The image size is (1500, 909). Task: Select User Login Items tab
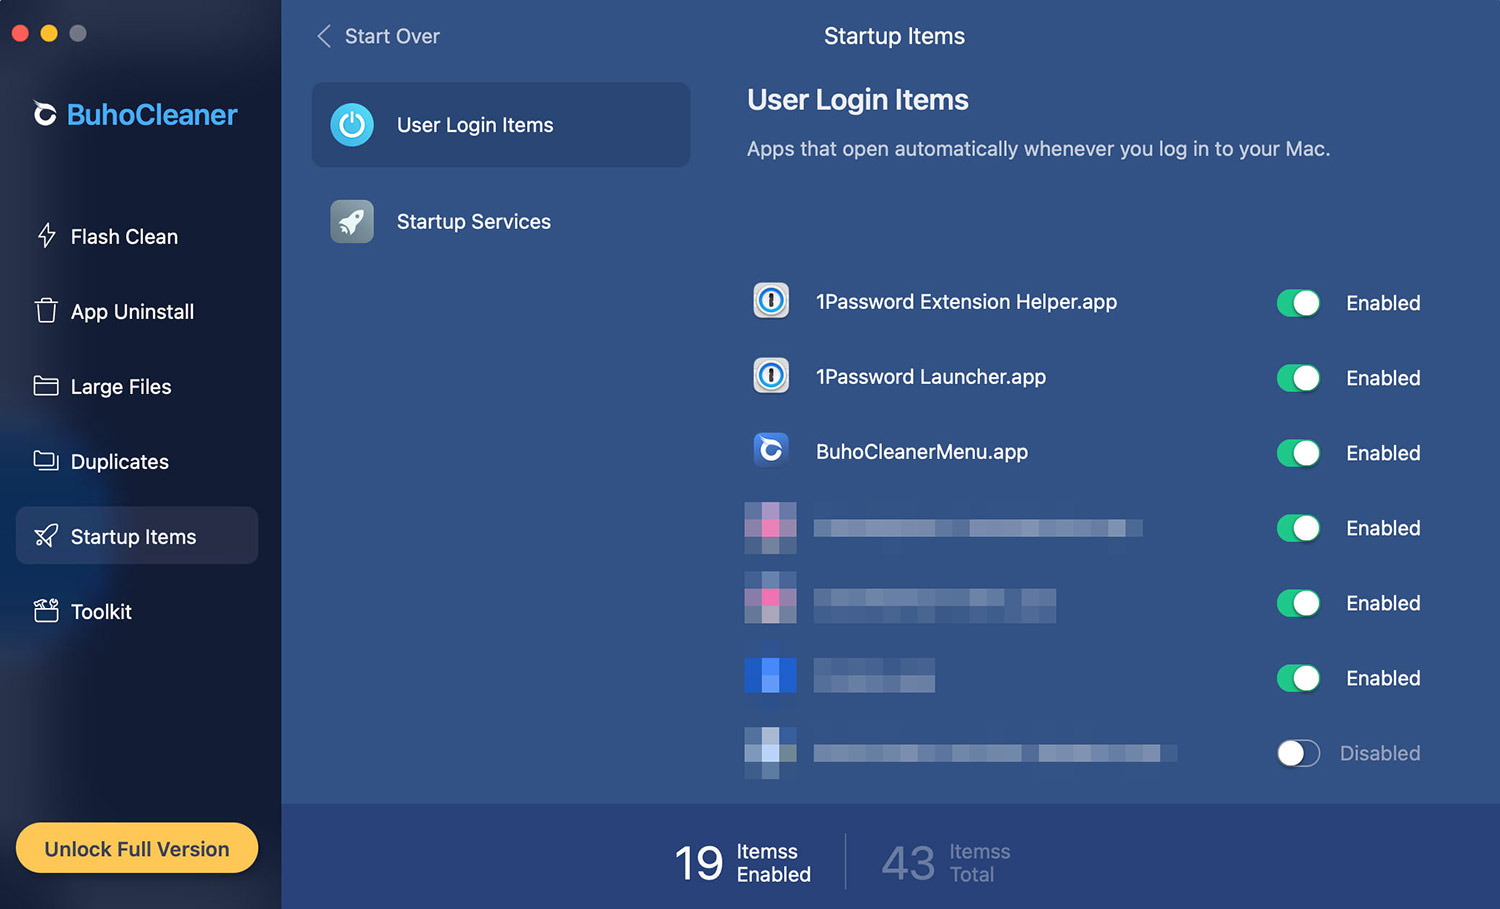point(501,125)
